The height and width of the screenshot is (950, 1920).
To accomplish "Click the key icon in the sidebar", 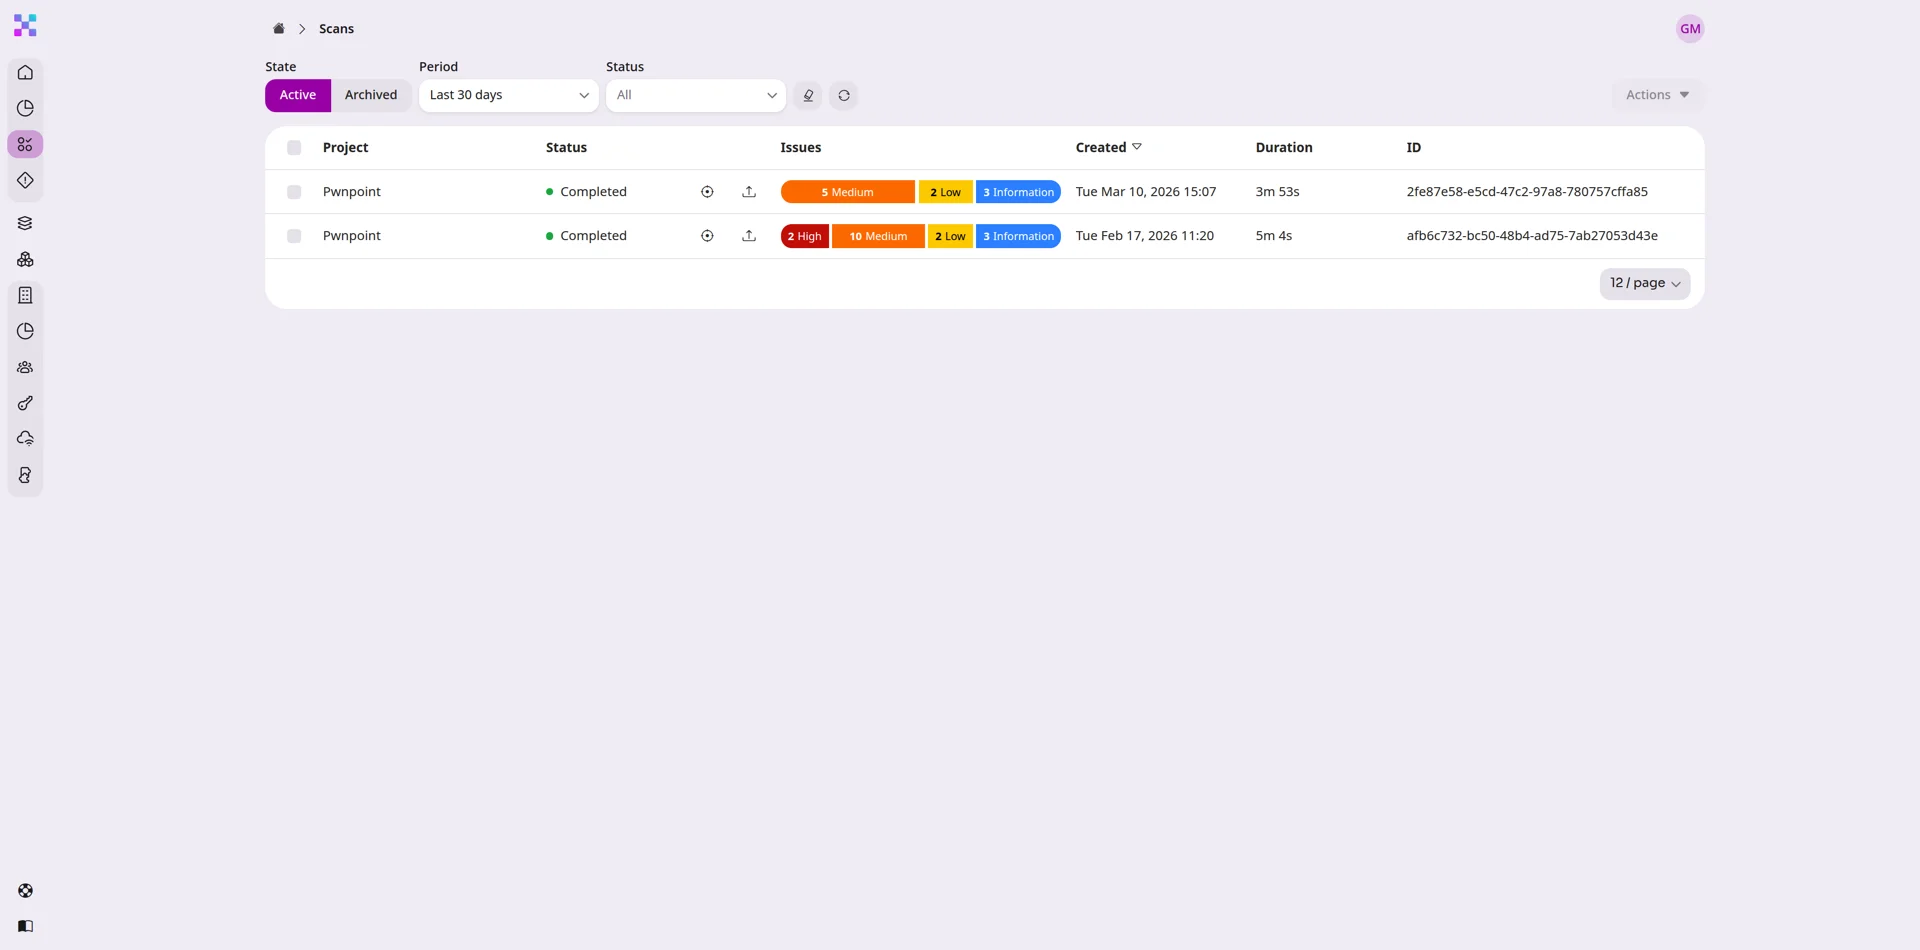I will point(25,404).
